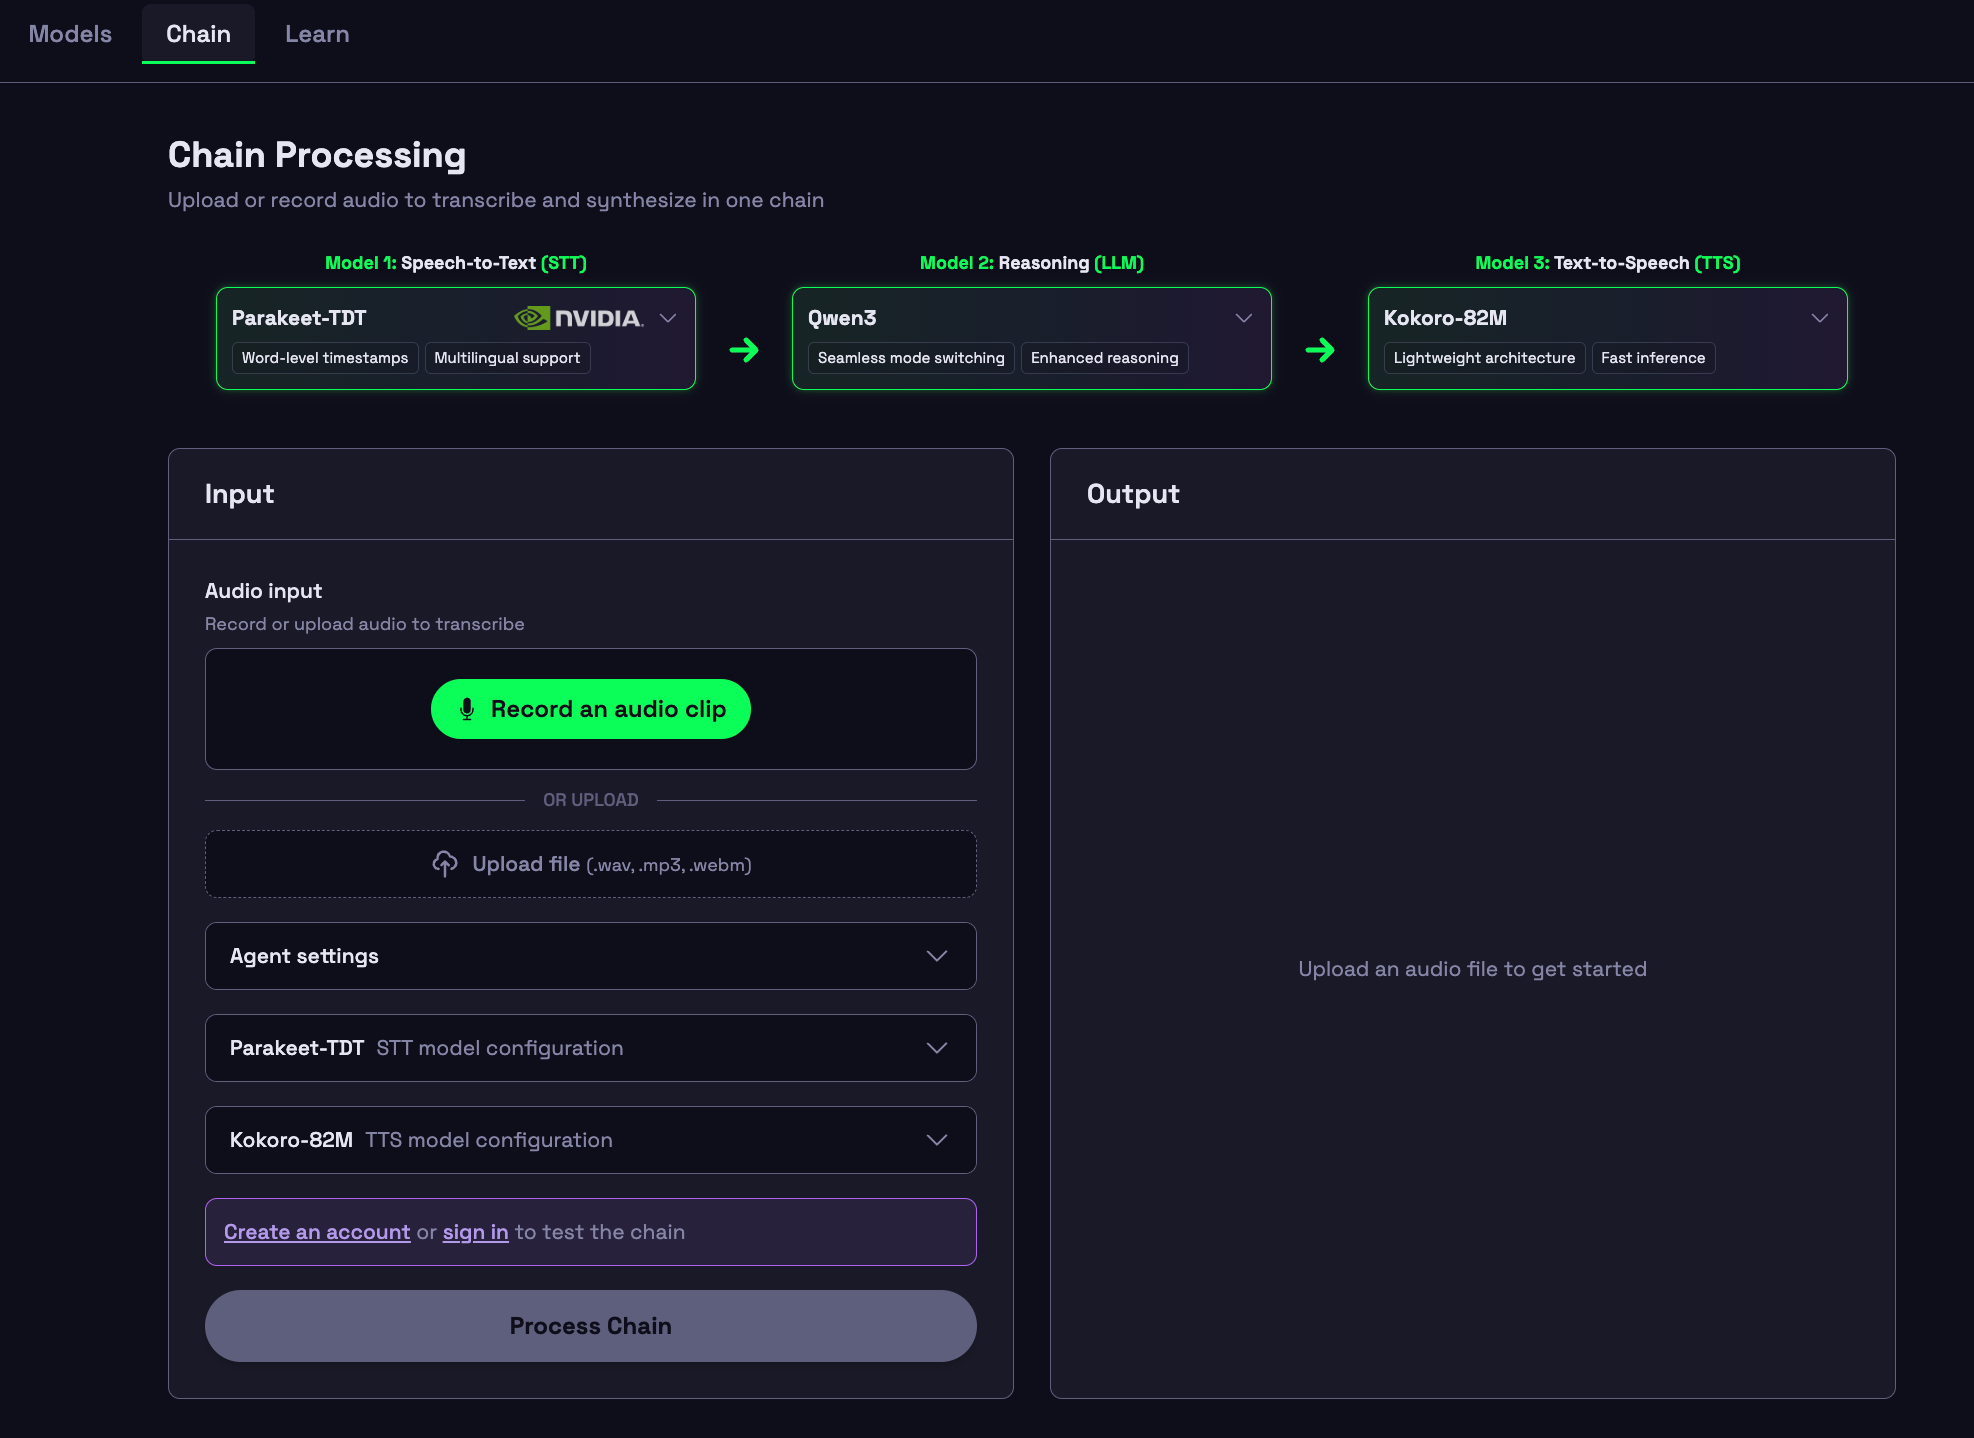Click the cloud upload icon

[x=445, y=864]
